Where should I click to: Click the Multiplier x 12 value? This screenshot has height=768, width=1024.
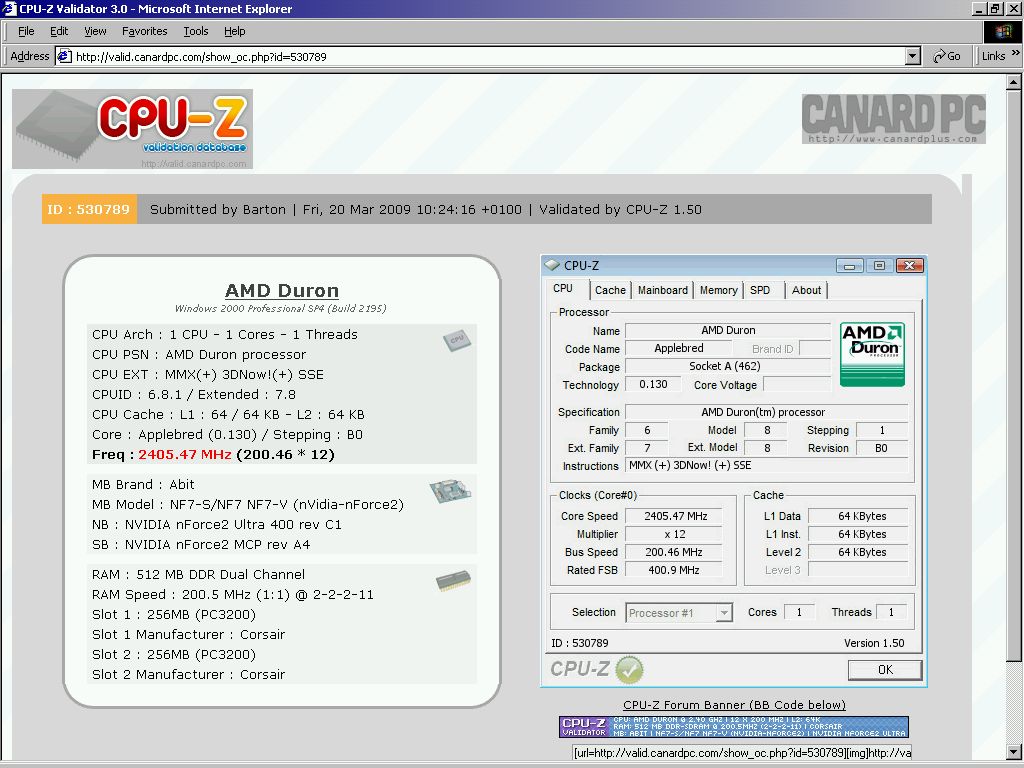click(675, 534)
